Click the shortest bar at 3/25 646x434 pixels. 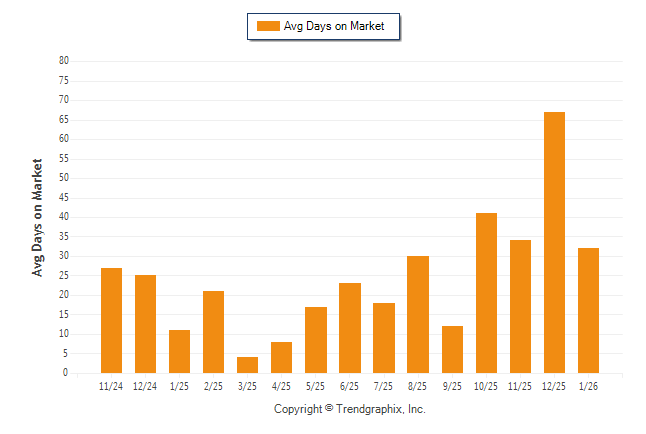click(247, 365)
